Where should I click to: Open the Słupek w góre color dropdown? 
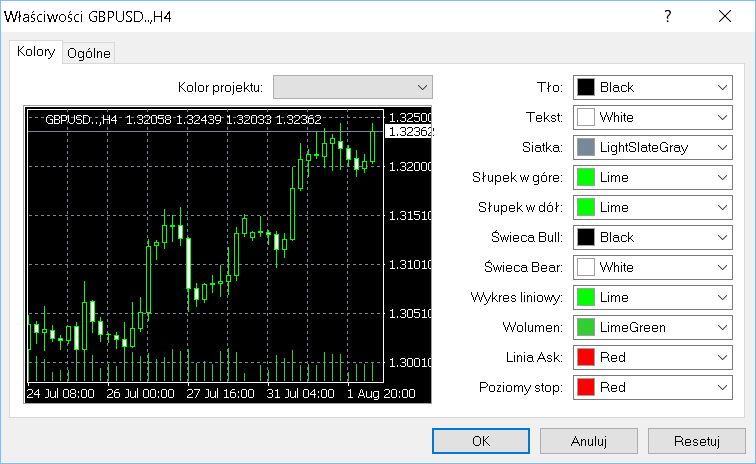pos(653,177)
